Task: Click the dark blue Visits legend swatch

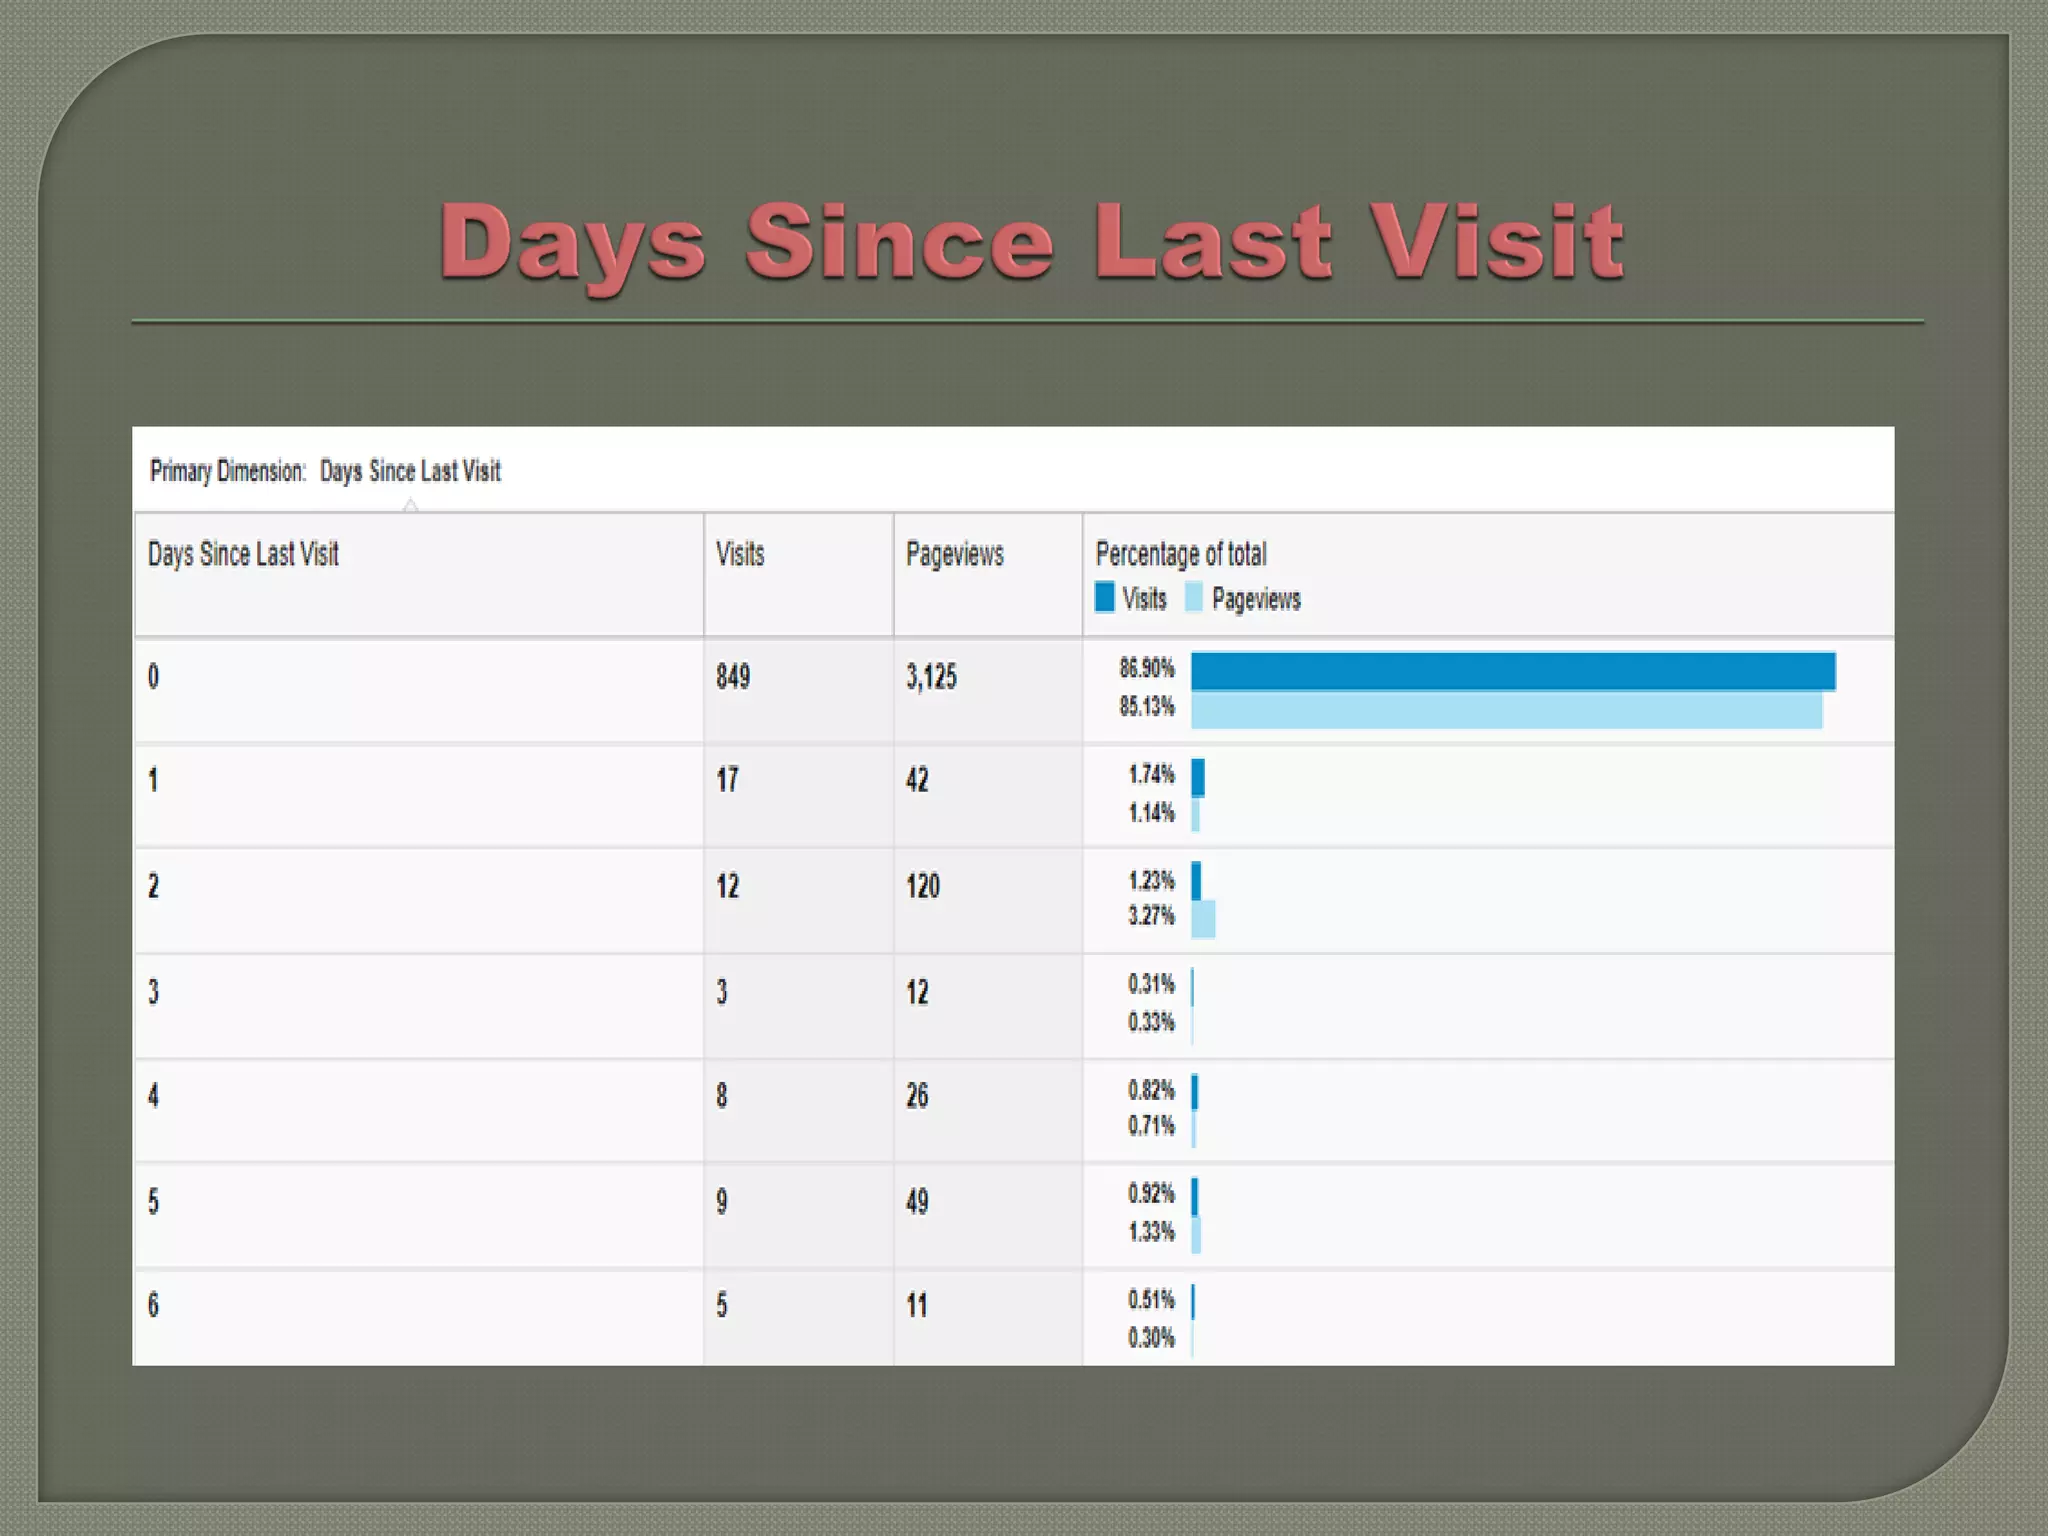Action: point(1104,597)
